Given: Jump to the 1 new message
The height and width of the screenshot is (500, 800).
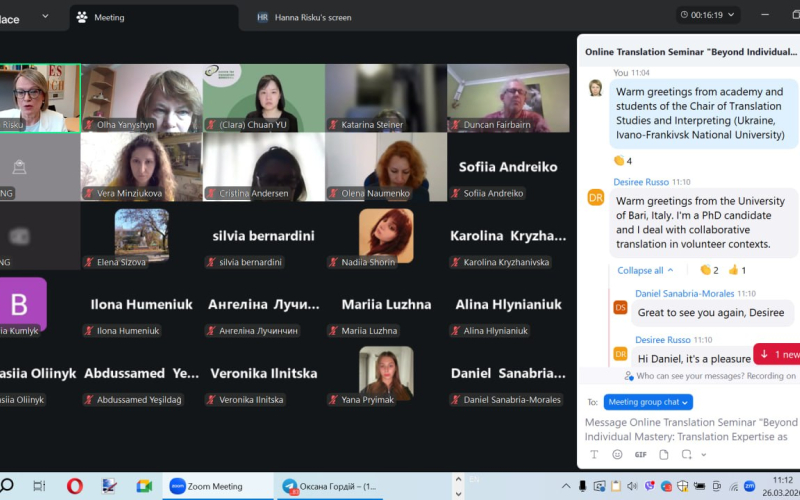Looking at the screenshot, I should click(778, 354).
